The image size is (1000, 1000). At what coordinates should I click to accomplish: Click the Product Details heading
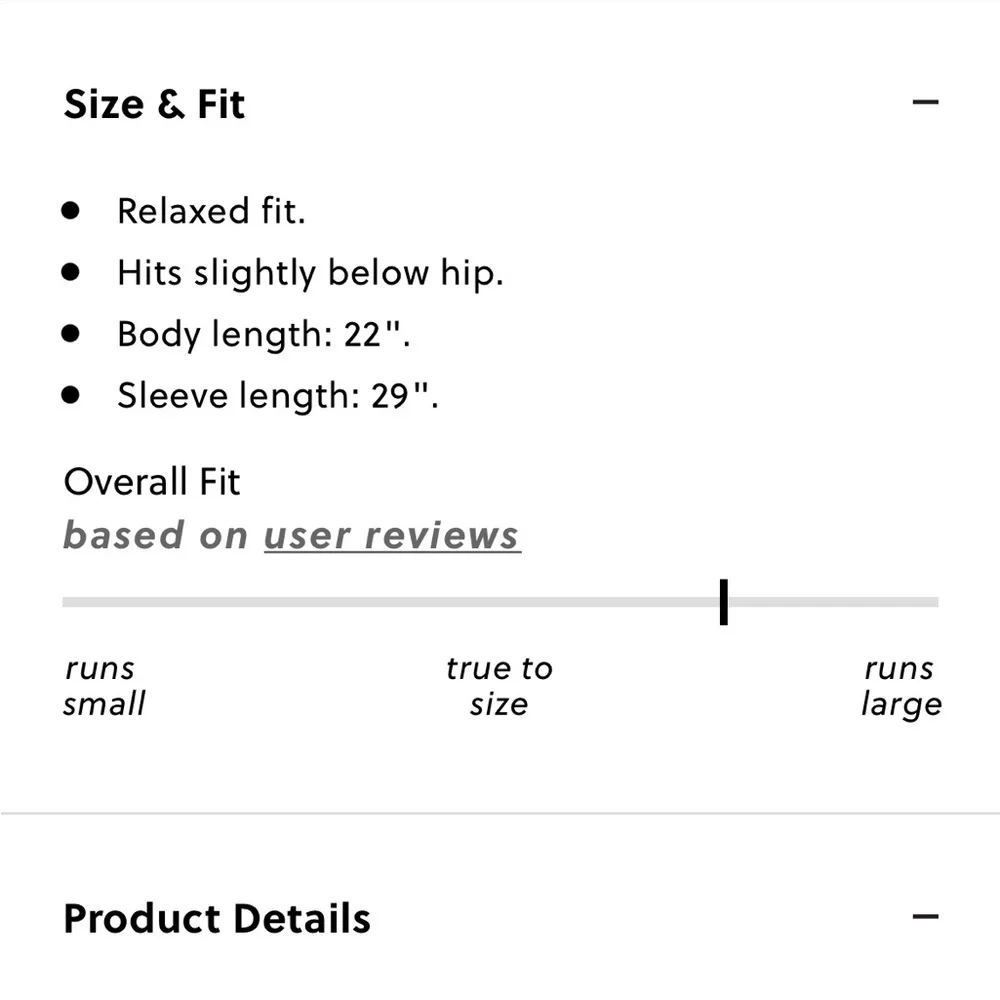217,918
